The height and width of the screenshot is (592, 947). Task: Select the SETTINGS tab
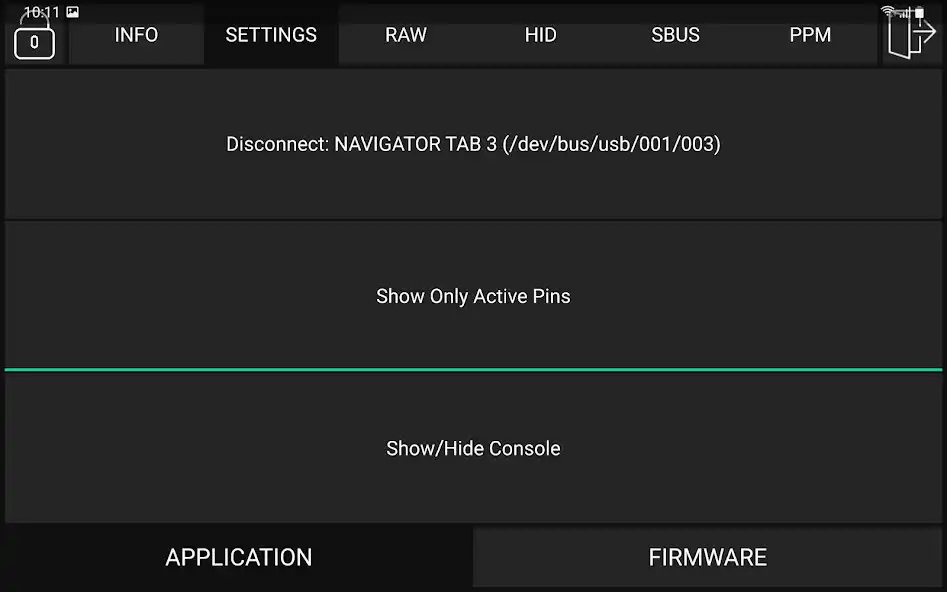pos(271,35)
